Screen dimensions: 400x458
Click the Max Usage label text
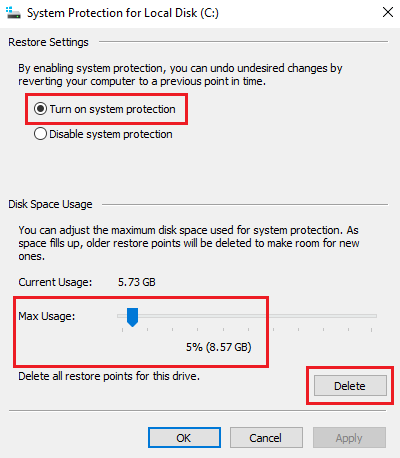[x=47, y=316]
